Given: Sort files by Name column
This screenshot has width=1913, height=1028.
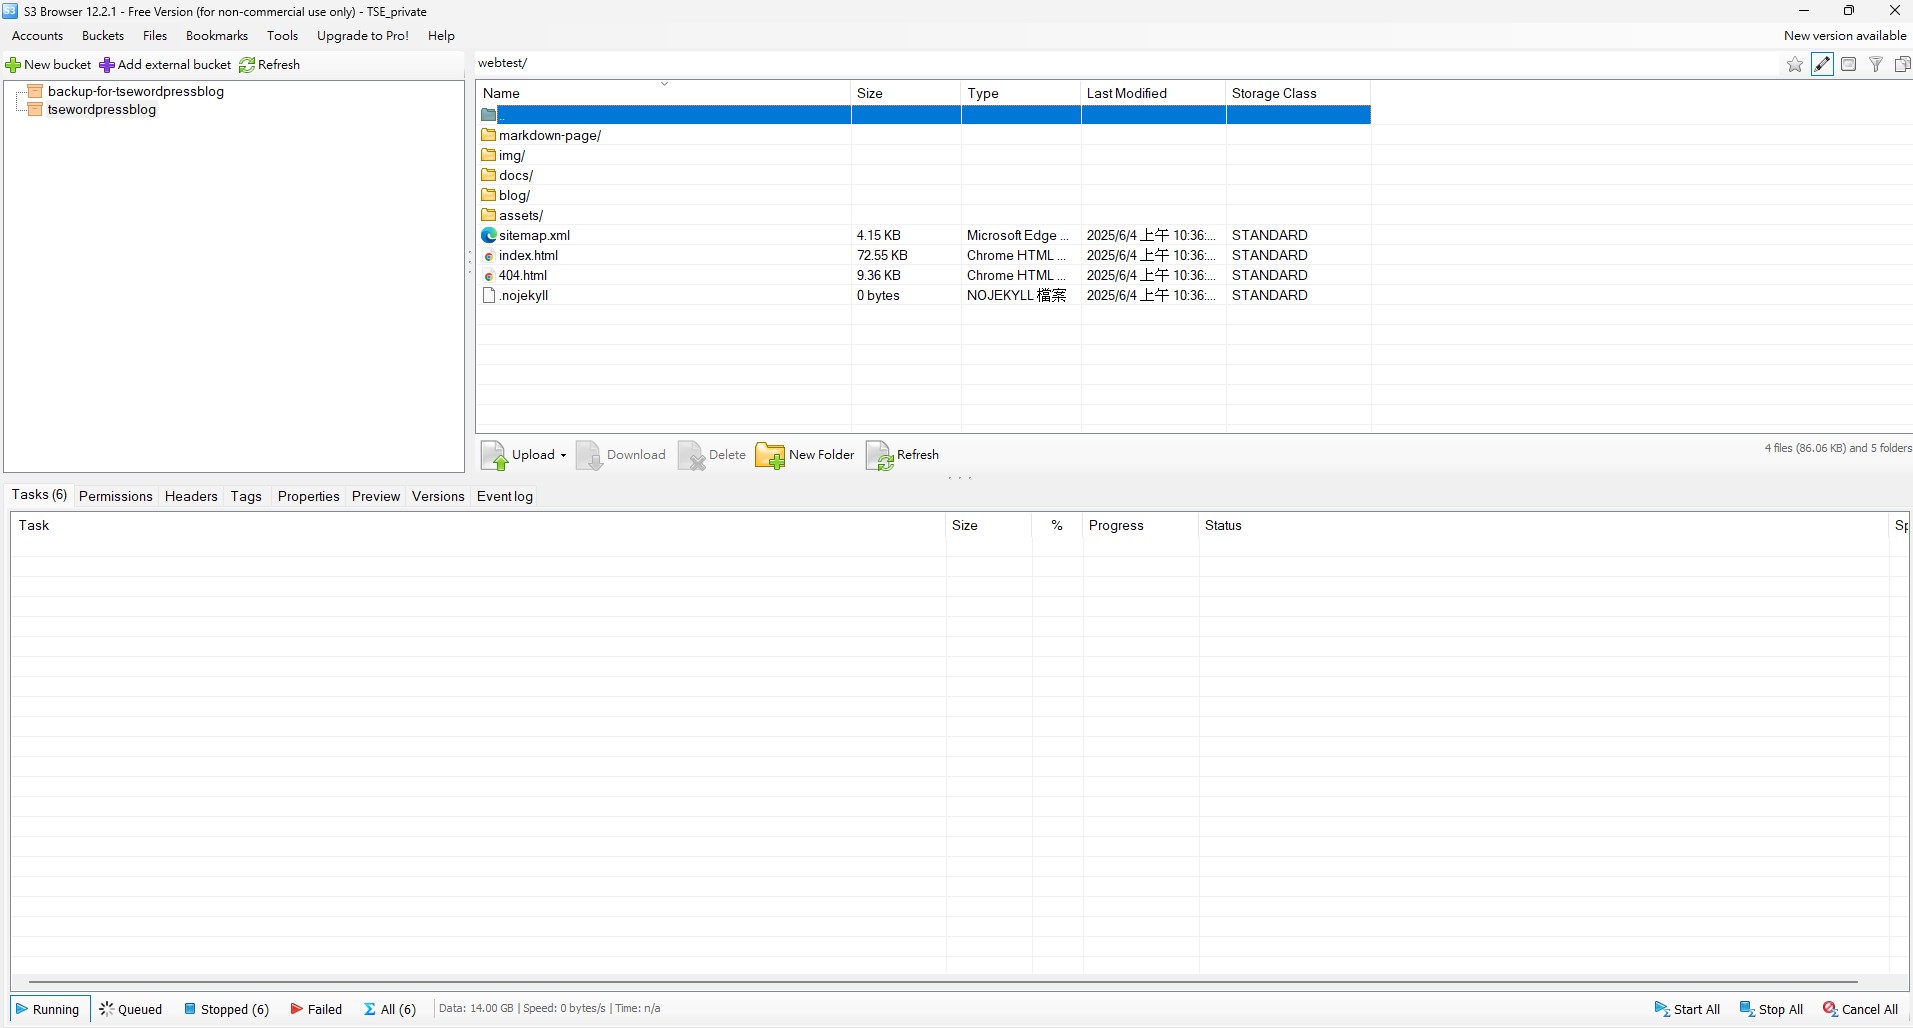Looking at the screenshot, I should [664, 93].
